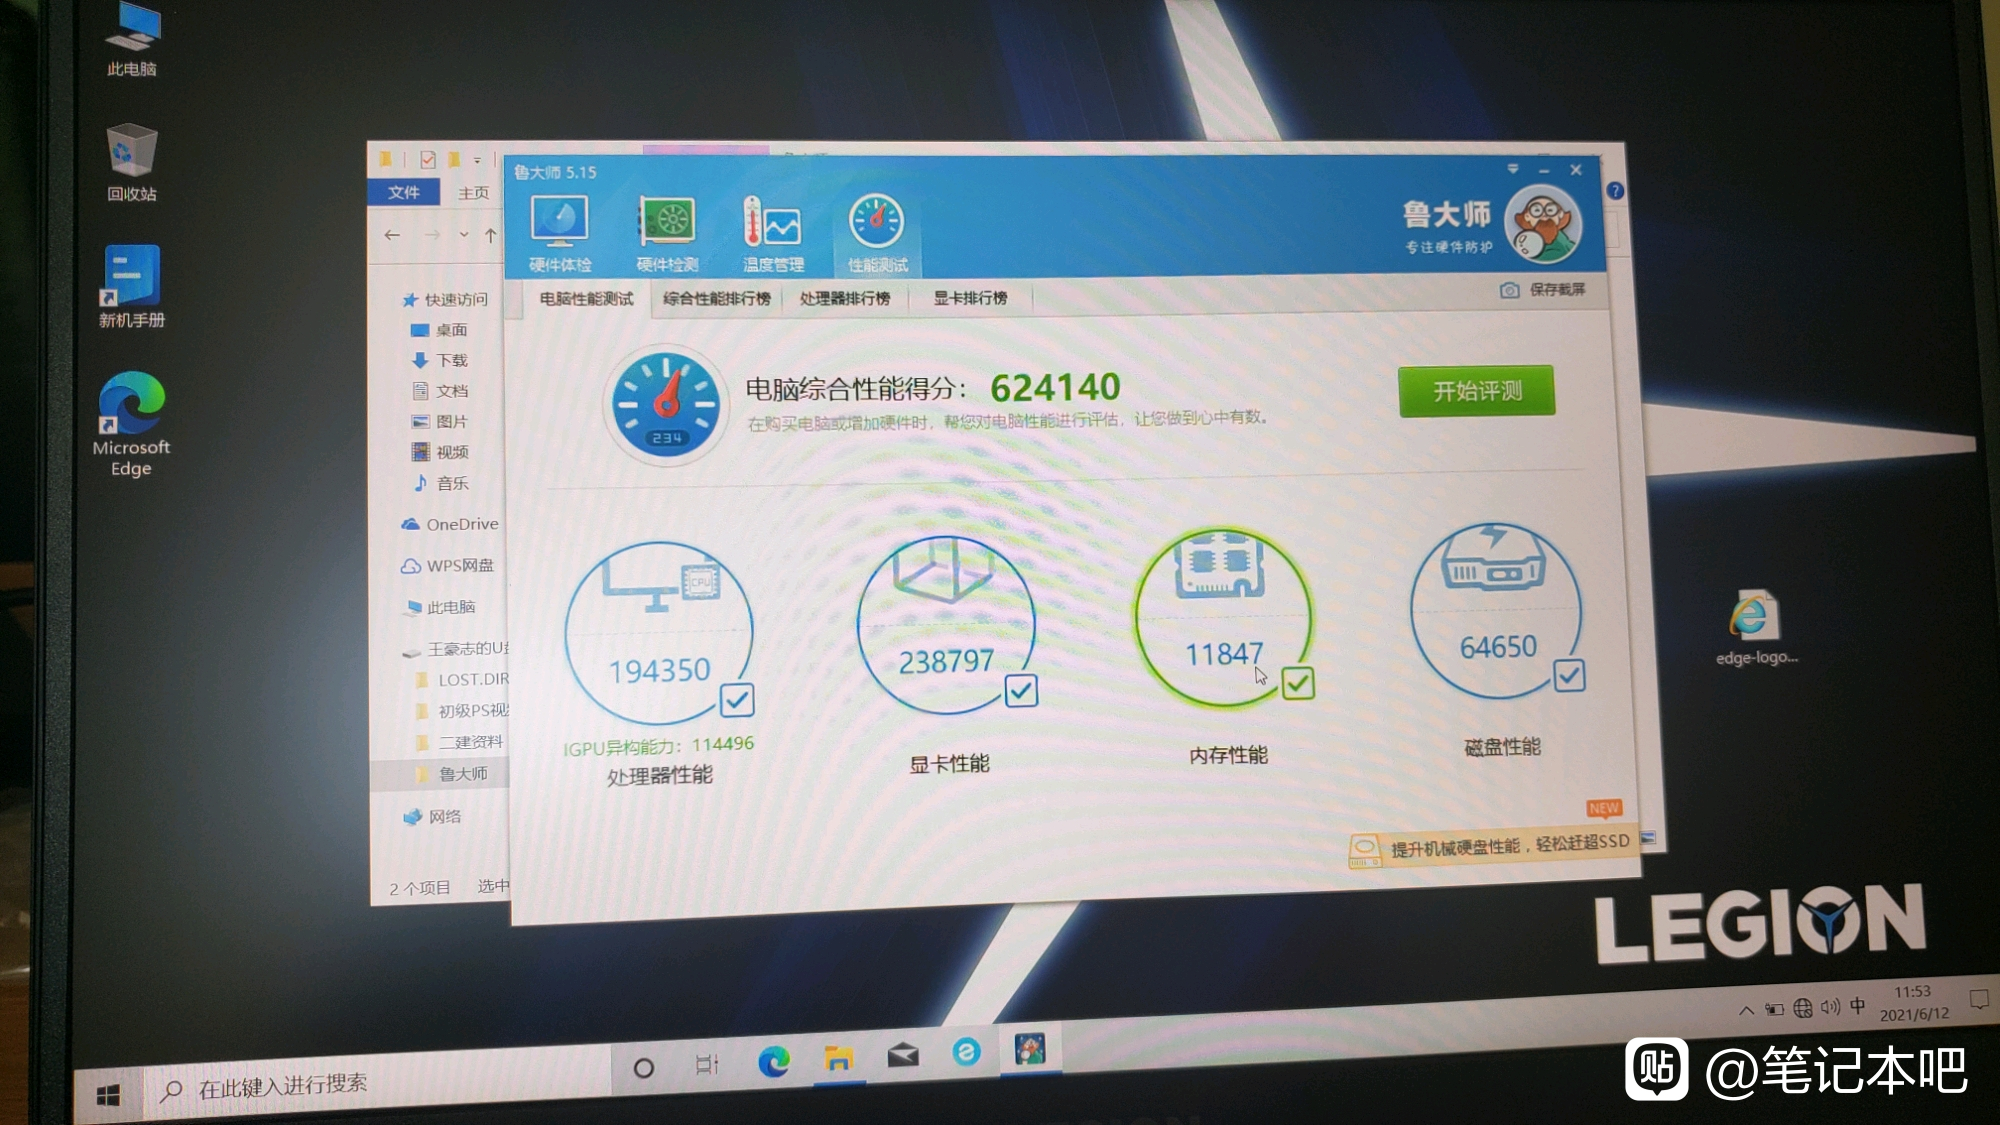The height and width of the screenshot is (1125, 2000).
Task: Switch to 综合性能排行榜 tab
Action: (x=717, y=298)
